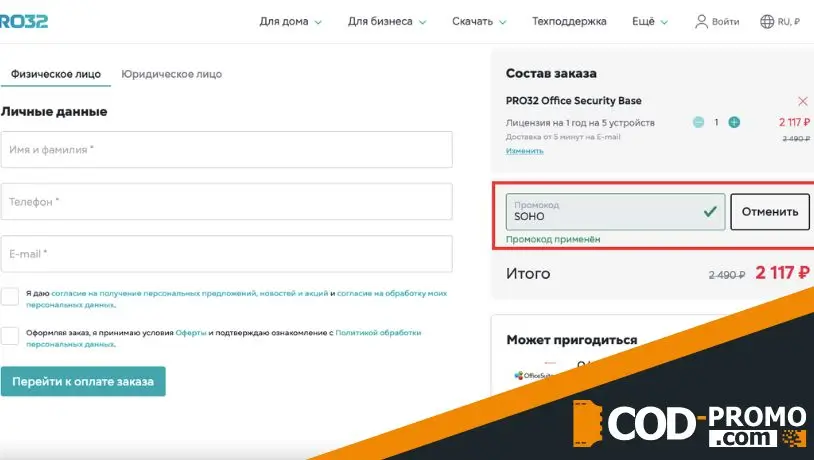Go to Техподдержка page
814x460 pixels.
pyautogui.click(x=569, y=21)
